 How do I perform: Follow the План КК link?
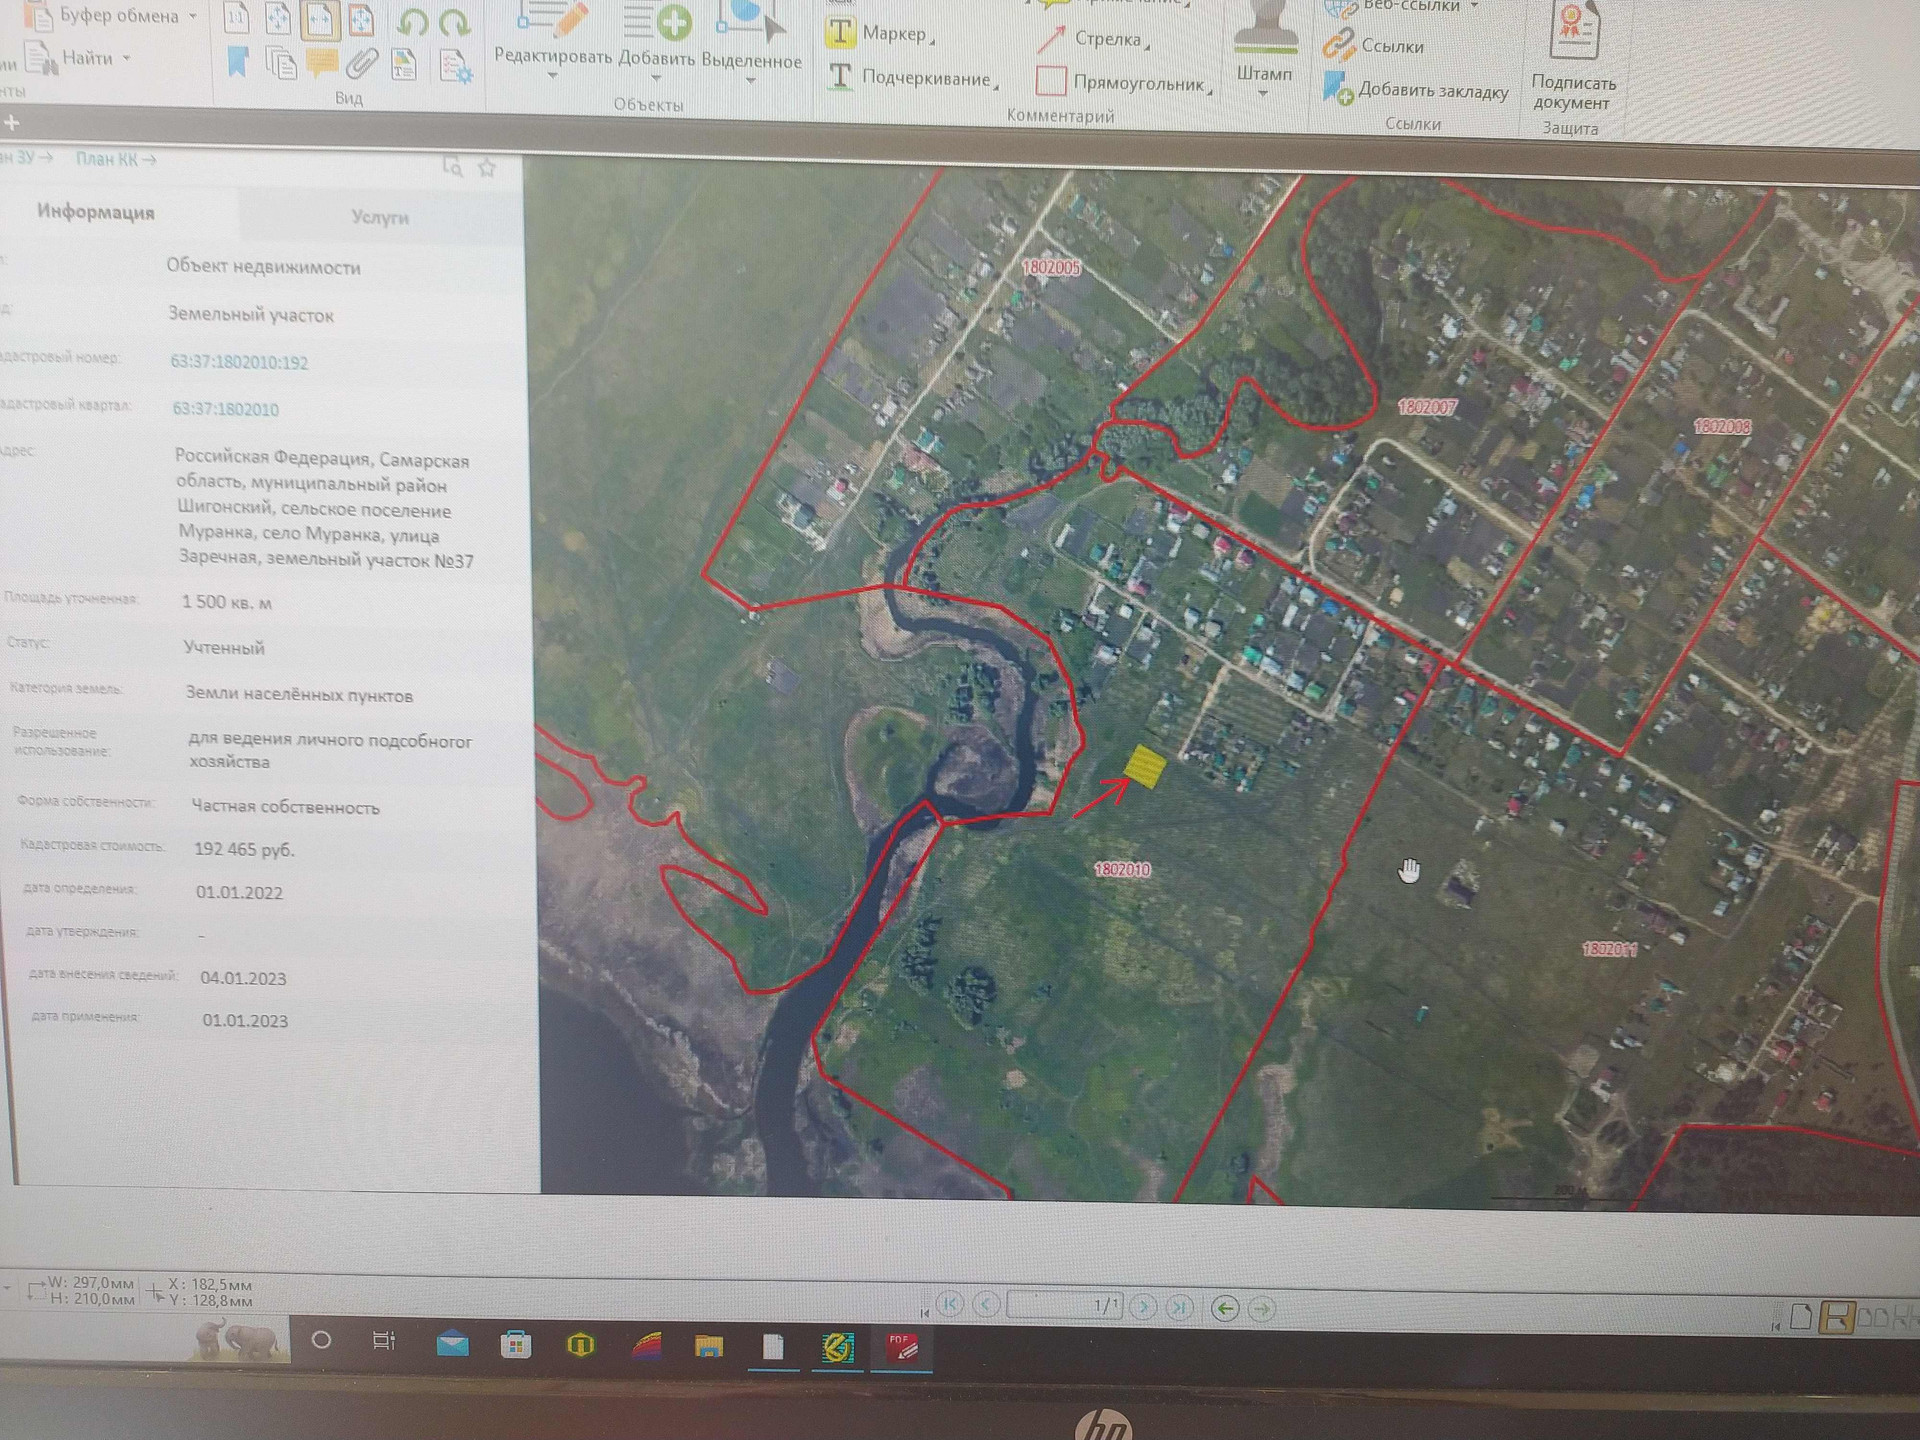pos(115,159)
